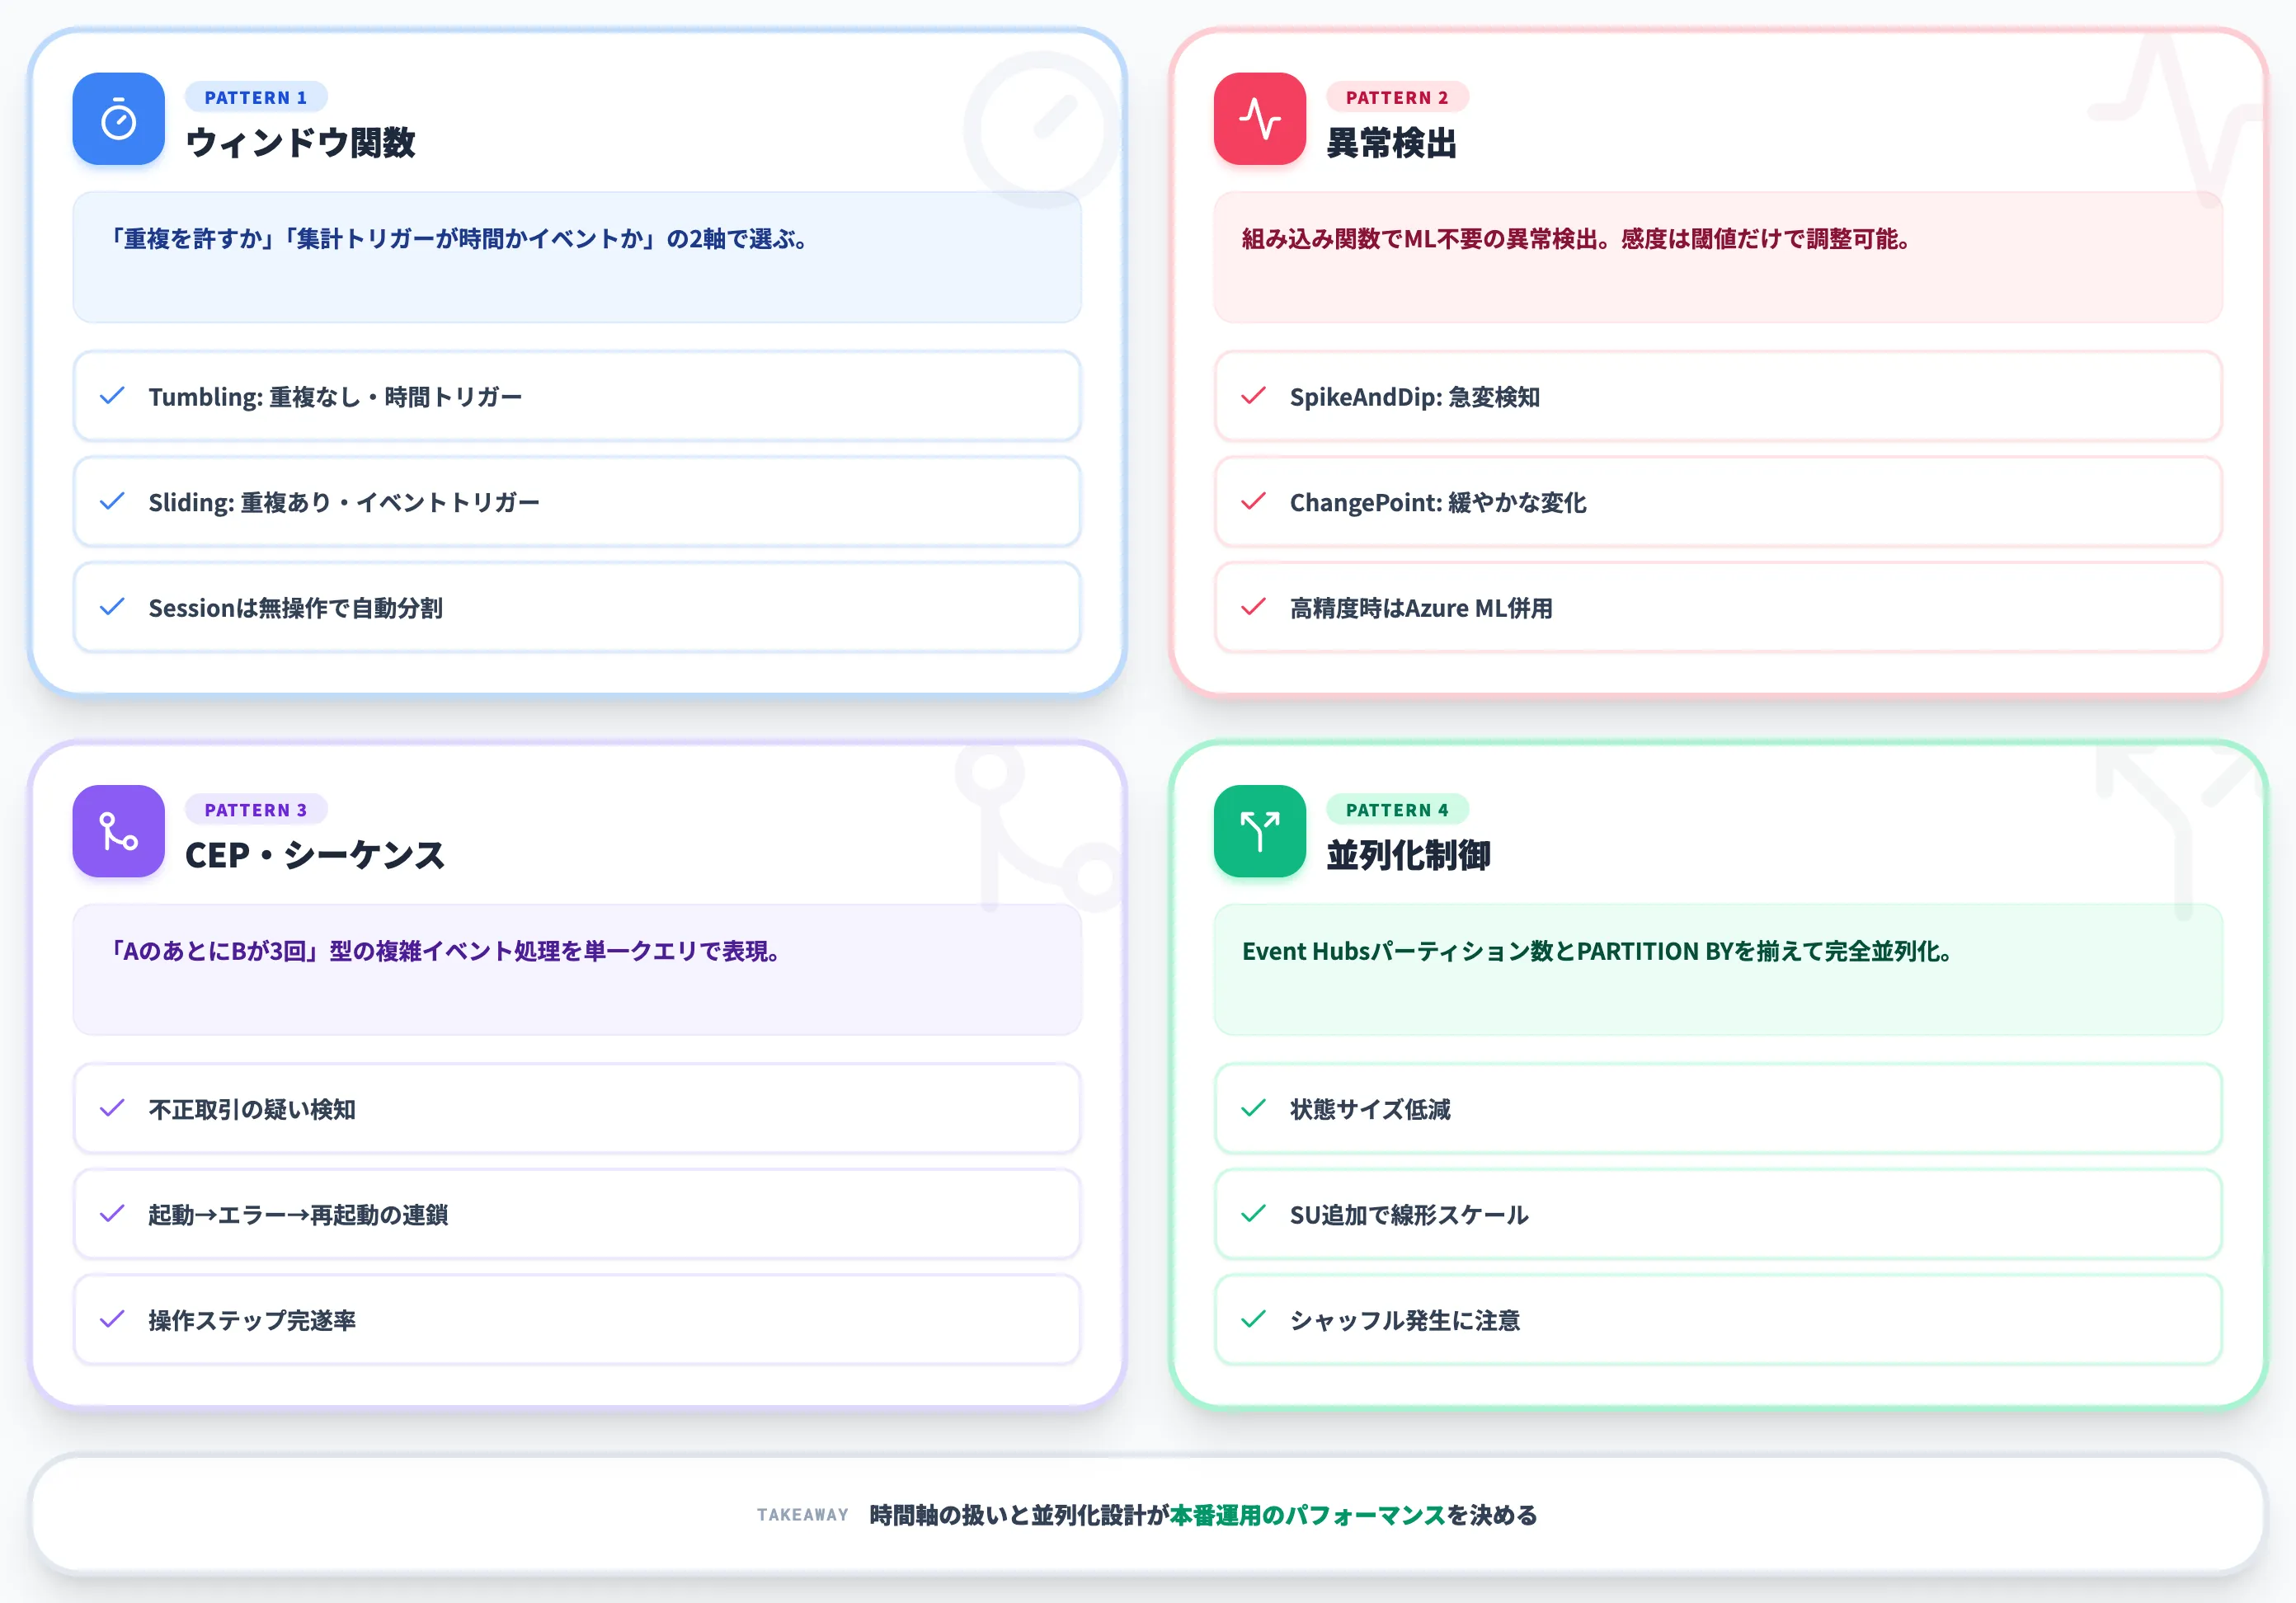The width and height of the screenshot is (2296, 1603).
Task: Click the text 不正取引の疑い検知
Action: tap(252, 1109)
